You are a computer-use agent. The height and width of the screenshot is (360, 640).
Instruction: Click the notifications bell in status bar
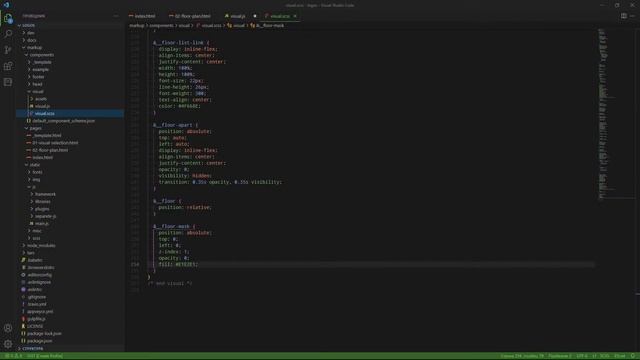click(633, 356)
